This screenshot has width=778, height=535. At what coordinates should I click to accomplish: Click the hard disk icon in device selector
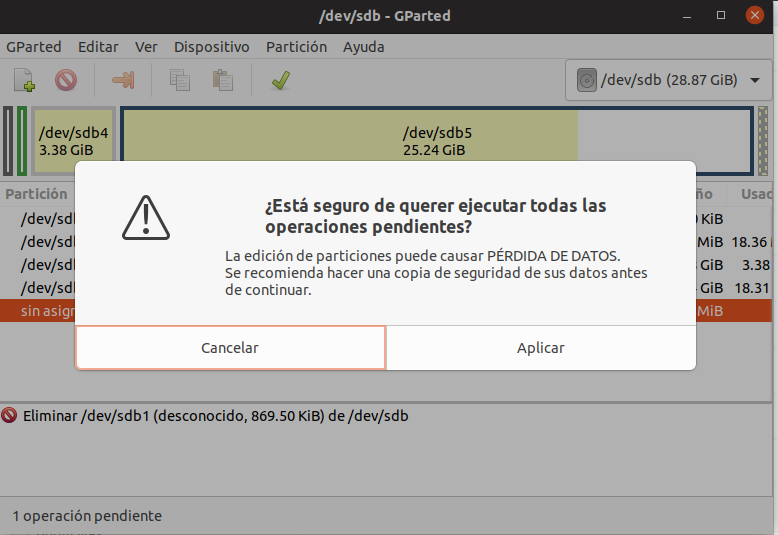[x=586, y=80]
